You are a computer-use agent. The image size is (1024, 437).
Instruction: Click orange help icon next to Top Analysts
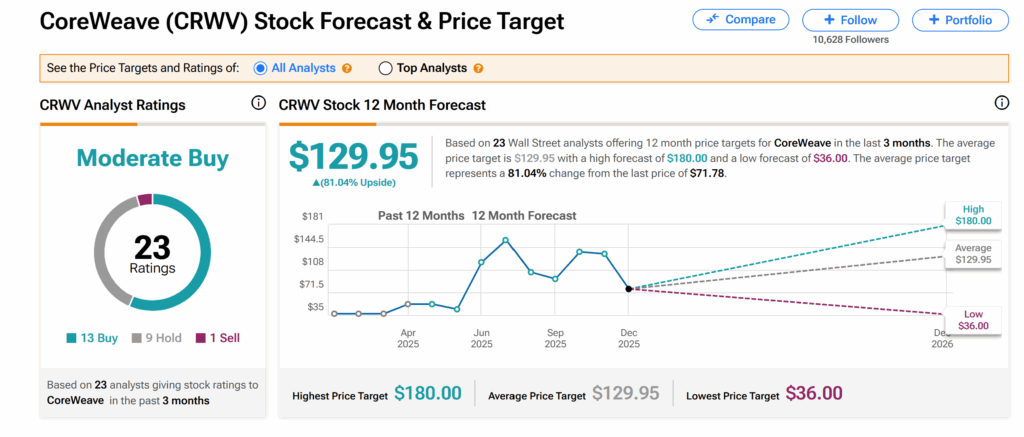[478, 69]
